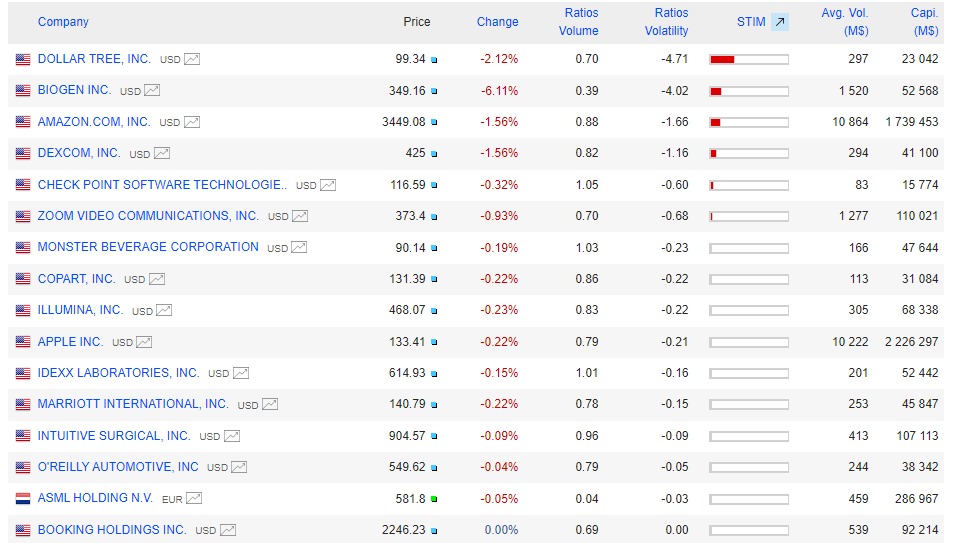Click Booking Holdings' 0.00% change

[501, 530]
